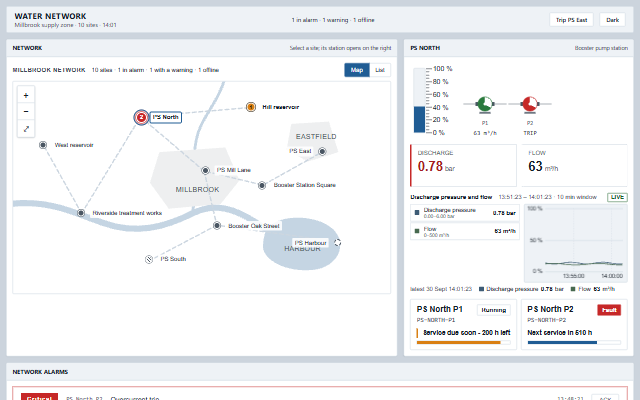Toggle Flow series in chart
The width and height of the screenshot is (640, 400).
pos(464,231)
